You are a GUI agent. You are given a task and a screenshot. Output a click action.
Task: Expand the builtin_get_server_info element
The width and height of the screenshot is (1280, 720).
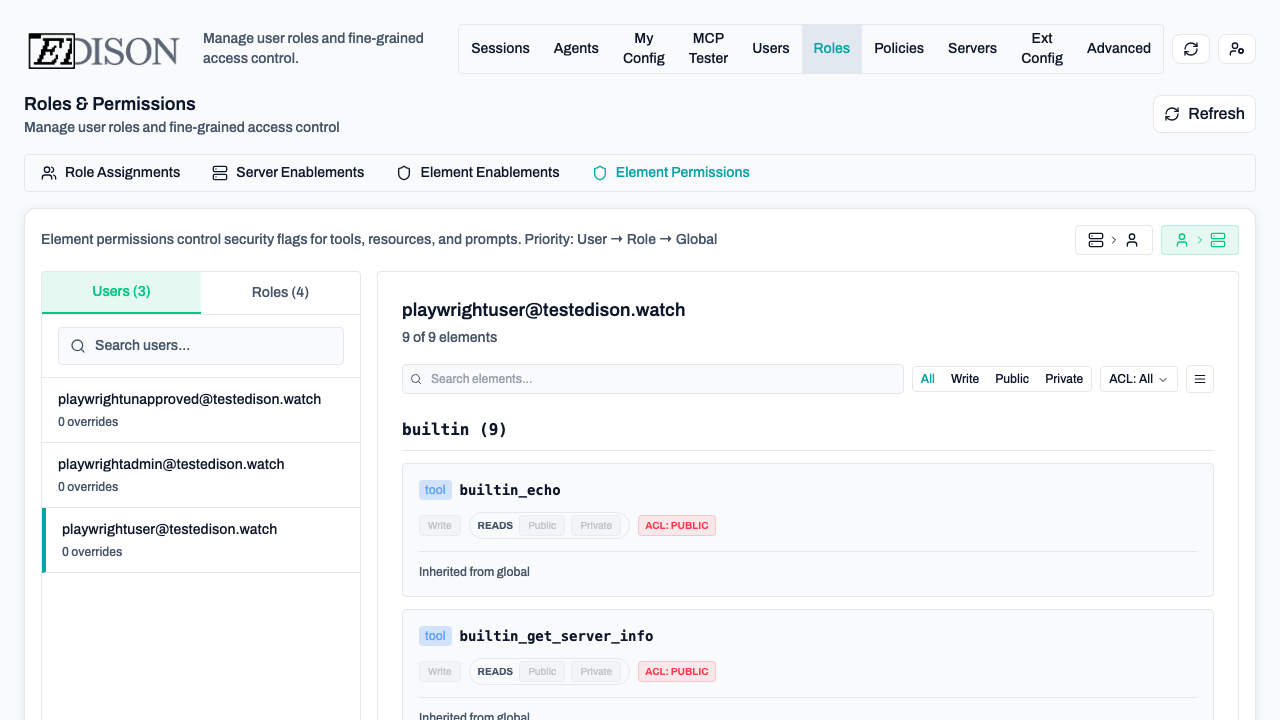click(x=556, y=635)
